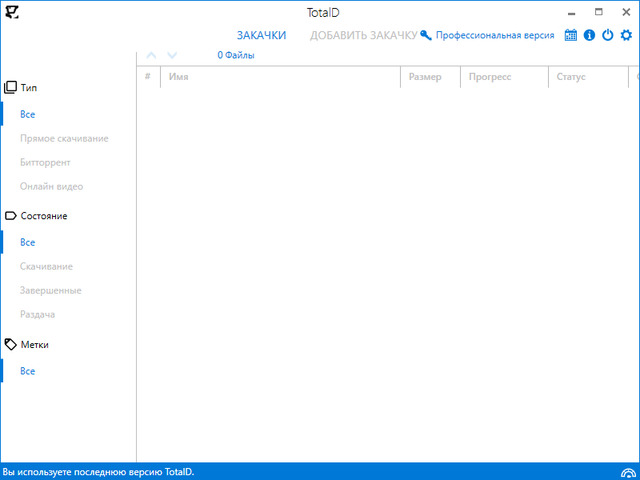Click the latest version status bar message

pyautogui.click(x=98, y=472)
